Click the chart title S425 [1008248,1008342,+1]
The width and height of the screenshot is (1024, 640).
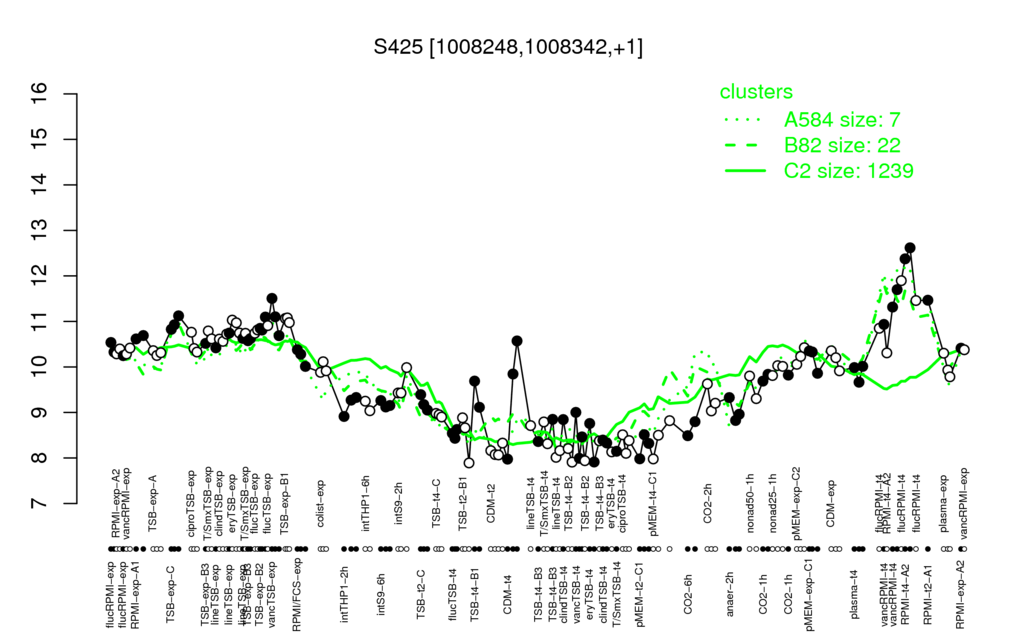point(508,47)
